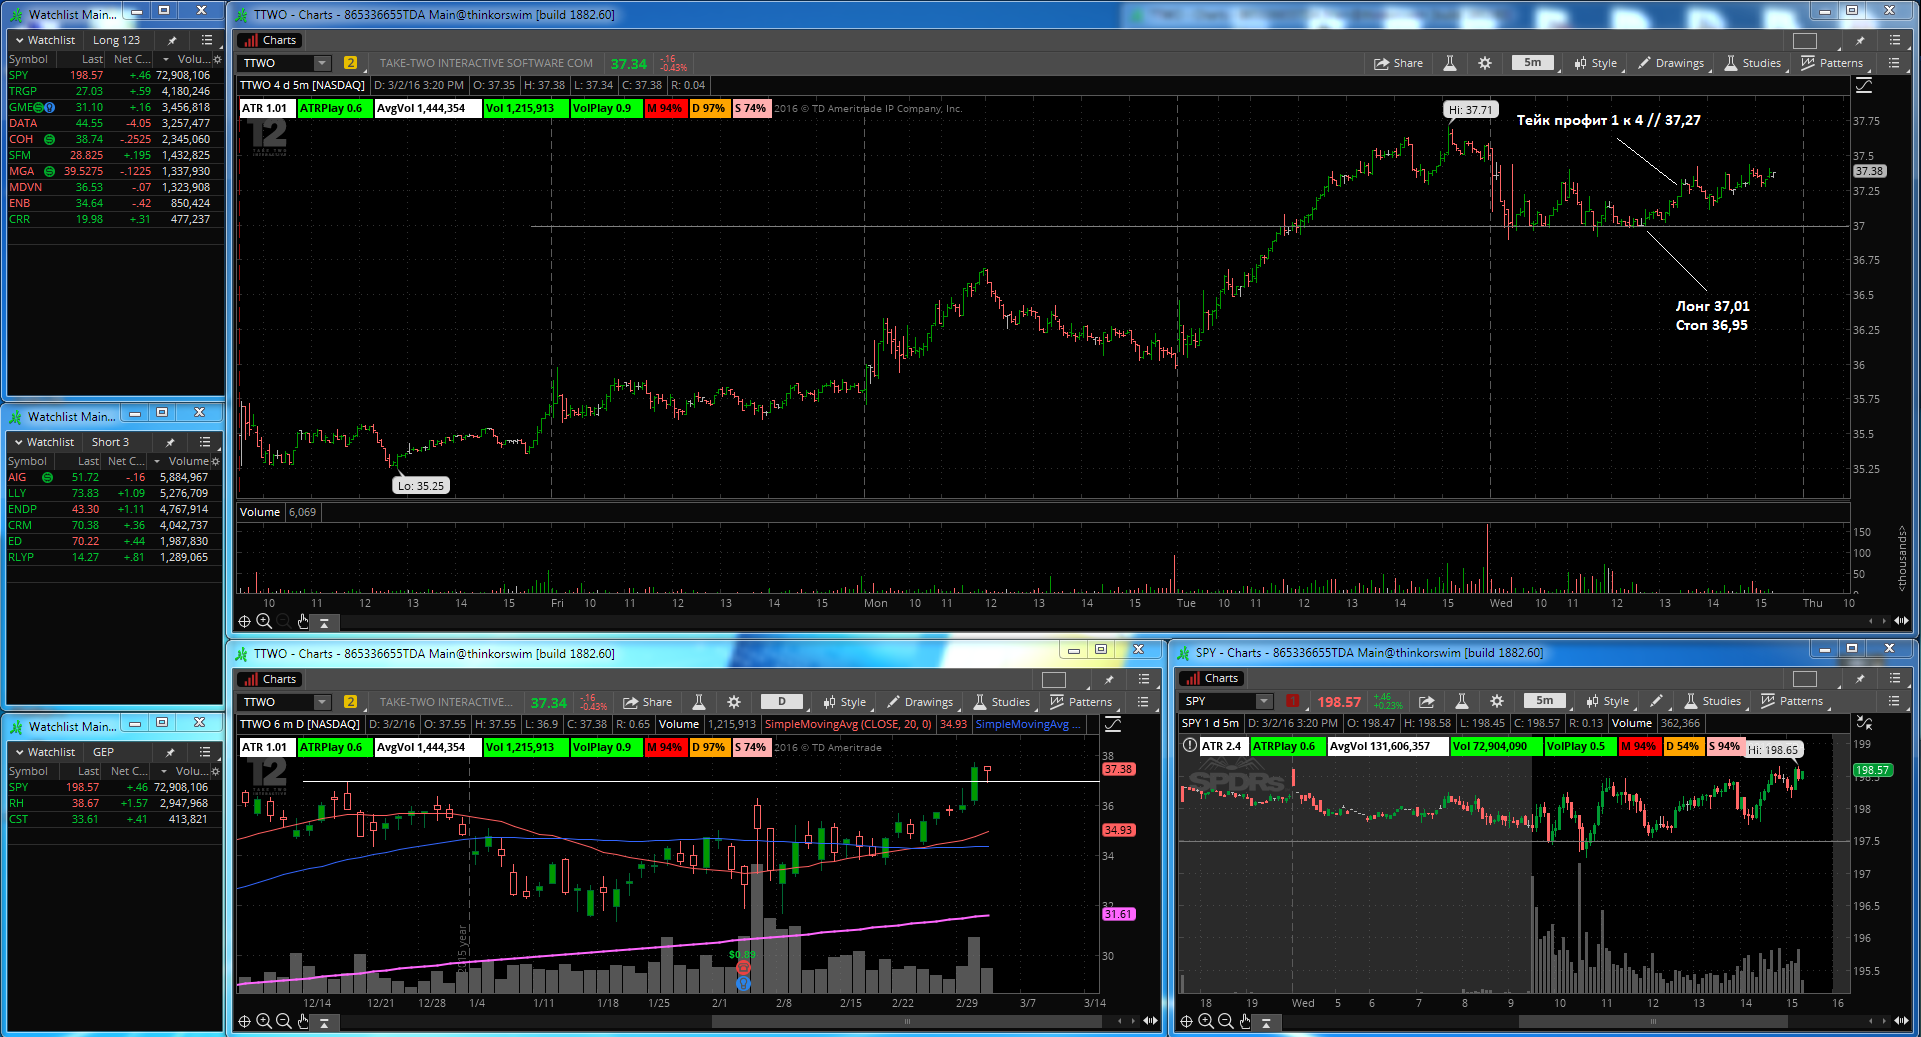Click flask icon in SPY chart toolbar
Image resolution: width=1921 pixels, height=1037 pixels.
point(1462,701)
